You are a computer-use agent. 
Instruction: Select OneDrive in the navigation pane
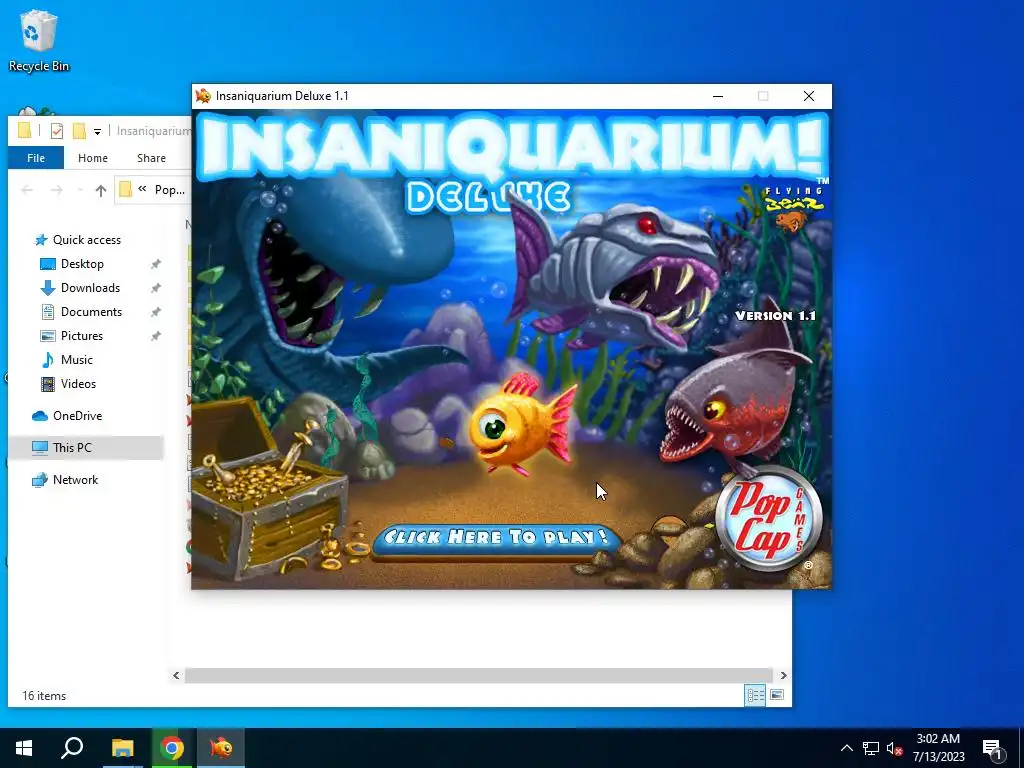click(77, 416)
